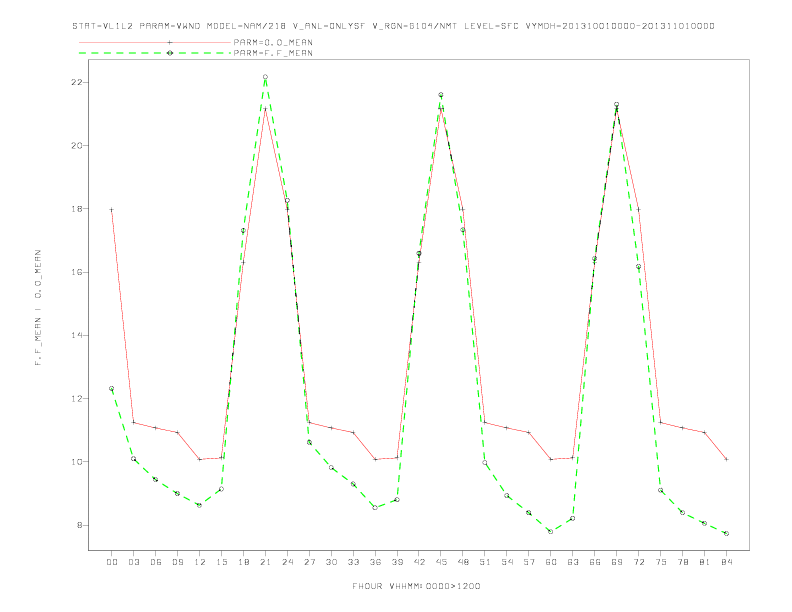Click x-axis tick label 24

click(x=287, y=562)
